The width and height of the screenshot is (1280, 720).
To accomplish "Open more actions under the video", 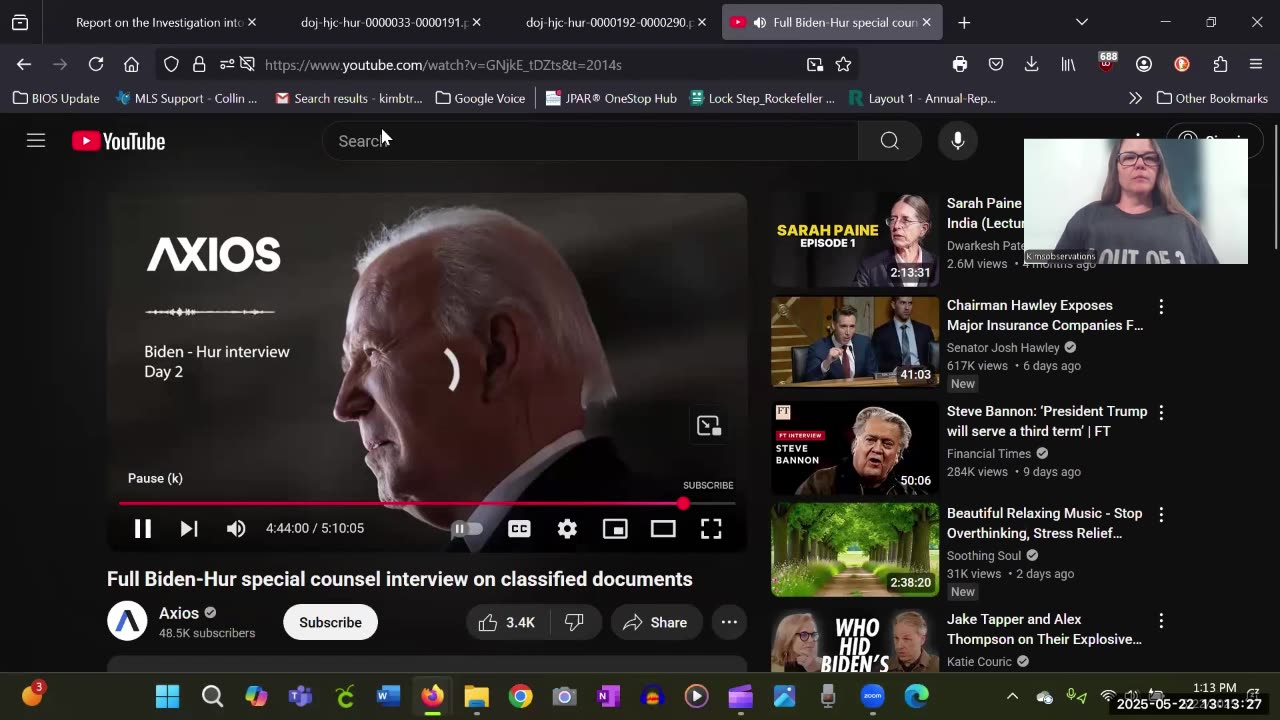I will click(x=729, y=622).
